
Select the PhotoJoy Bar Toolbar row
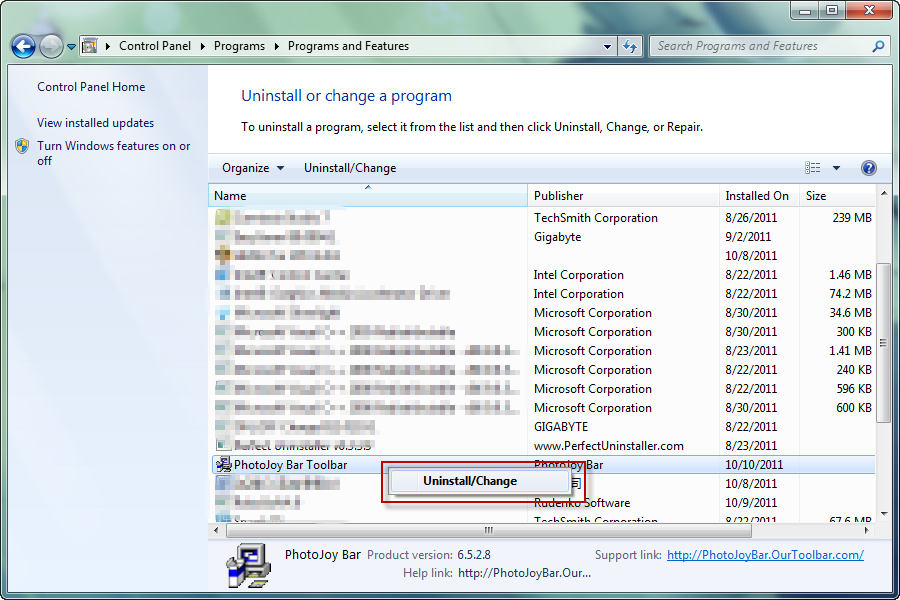pyautogui.click(x=542, y=464)
